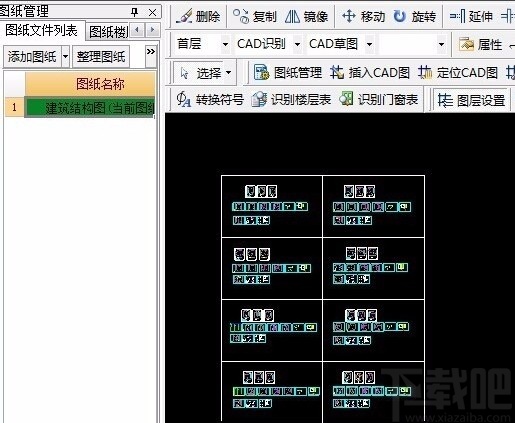Pin the 图纸管理 panel
This screenshot has width=515, height=423.
pyautogui.click(x=134, y=12)
